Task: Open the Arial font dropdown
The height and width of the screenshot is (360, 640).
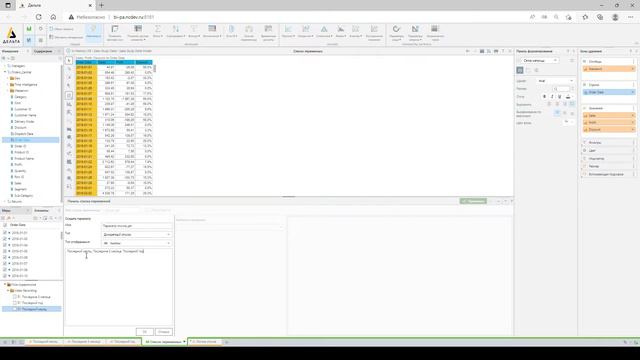Action: click(x=556, y=81)
